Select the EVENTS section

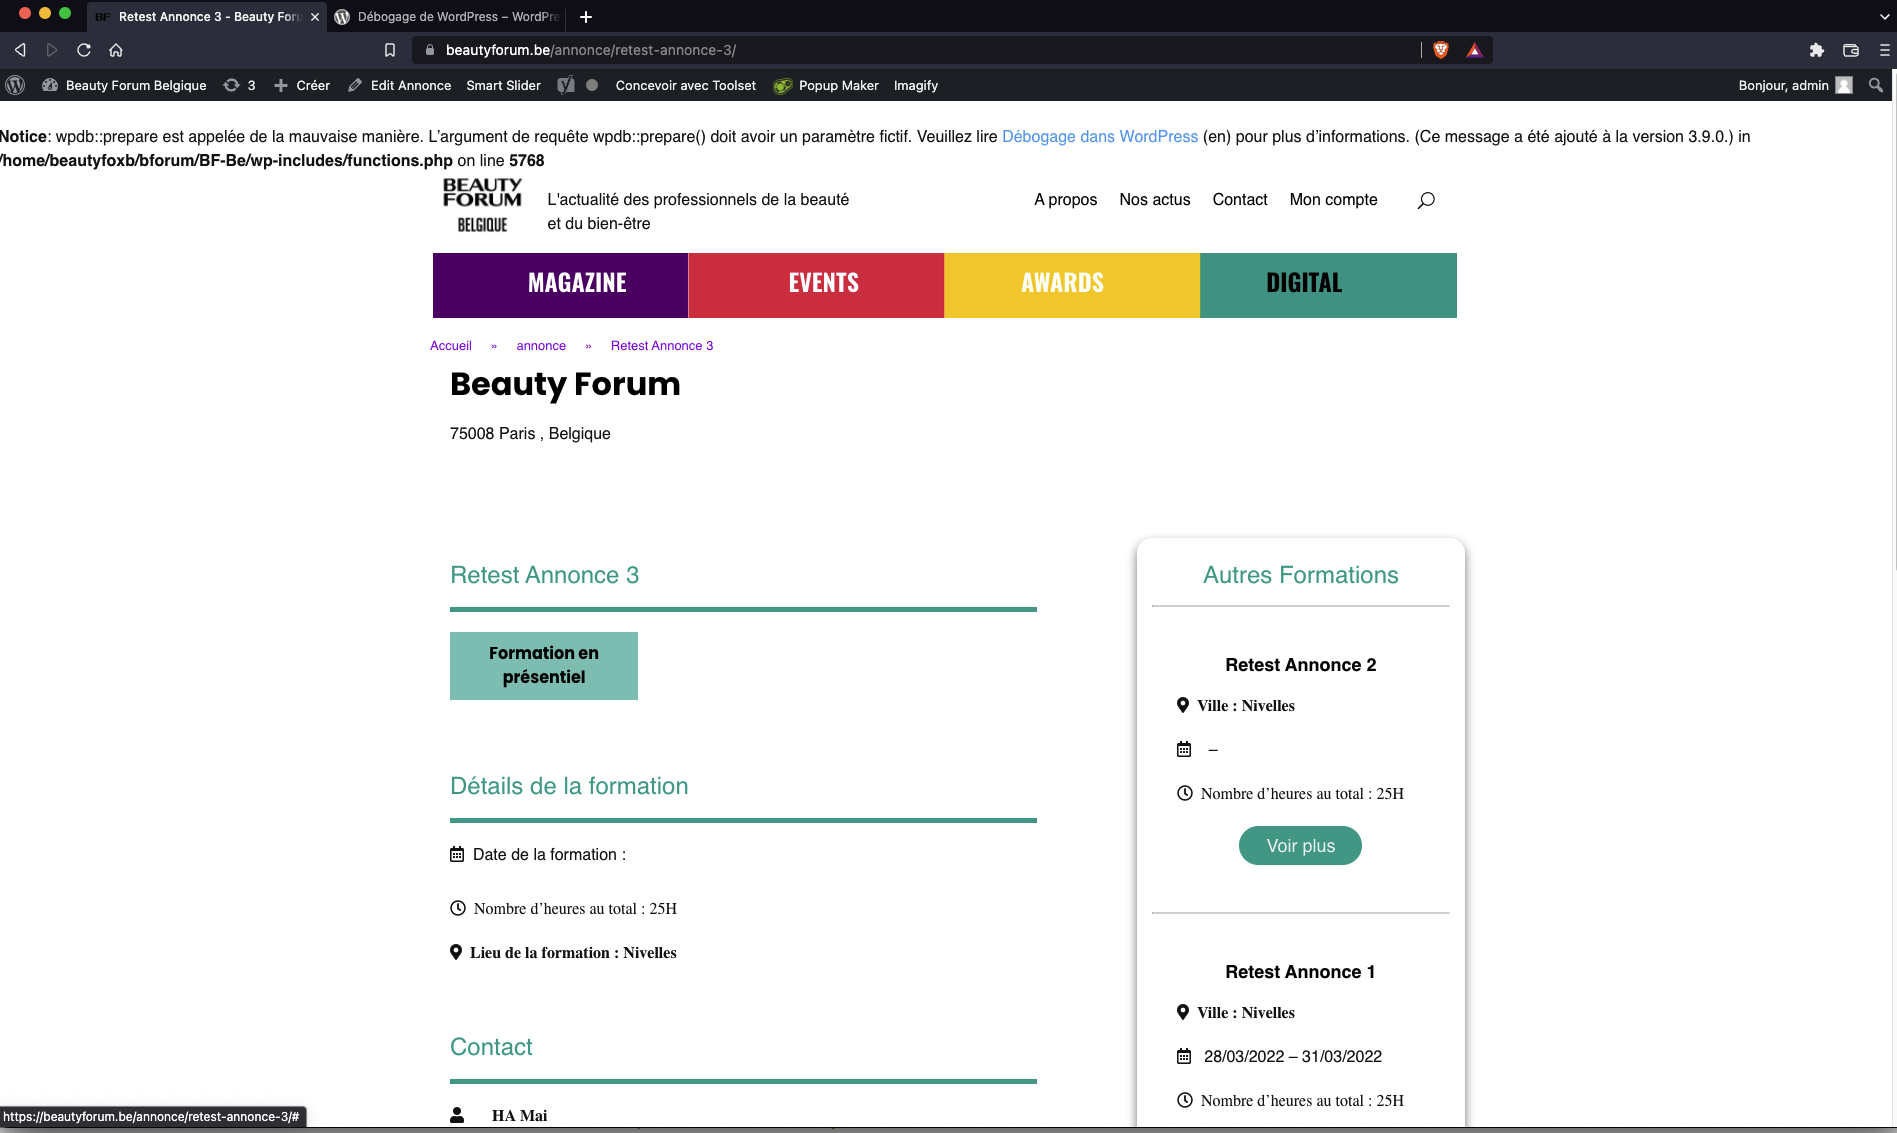[816, 285]
